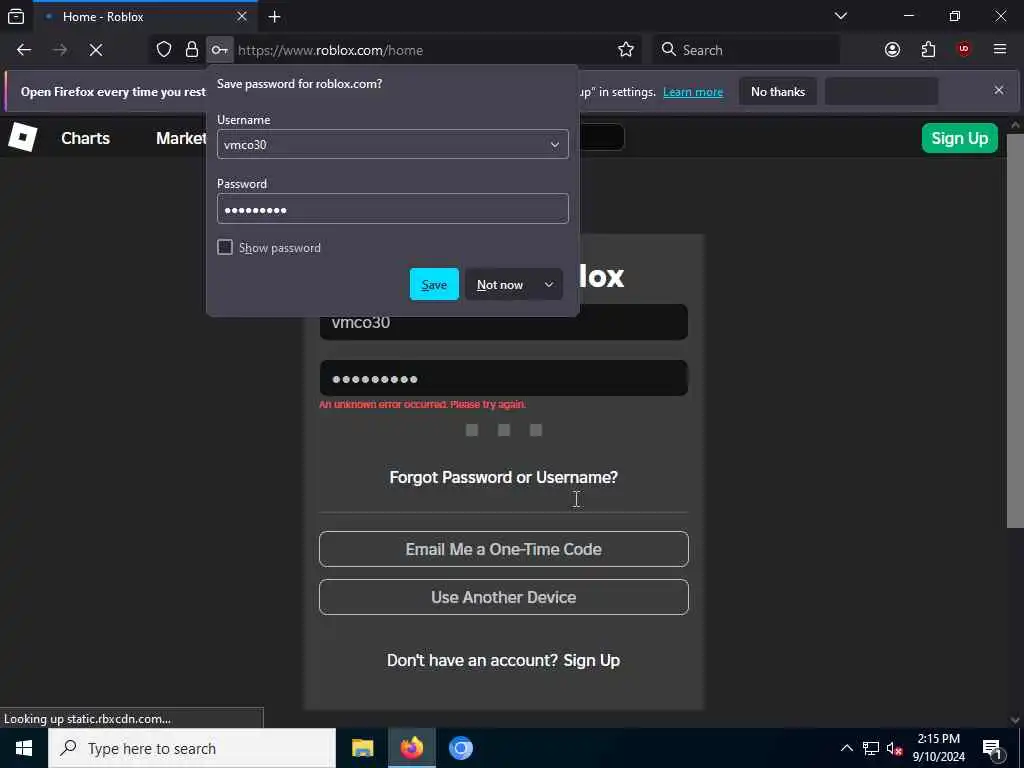Open Firefox account icon
This screenshot has height=768, width=1024.
[892, 50]
